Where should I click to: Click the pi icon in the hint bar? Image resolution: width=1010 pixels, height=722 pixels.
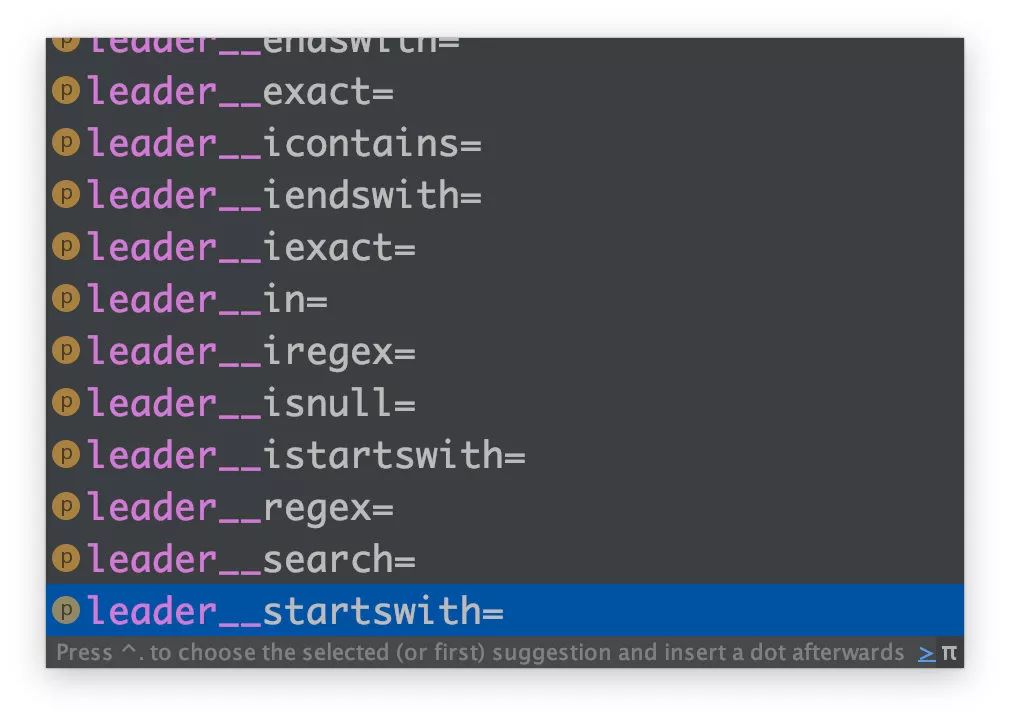949,653
